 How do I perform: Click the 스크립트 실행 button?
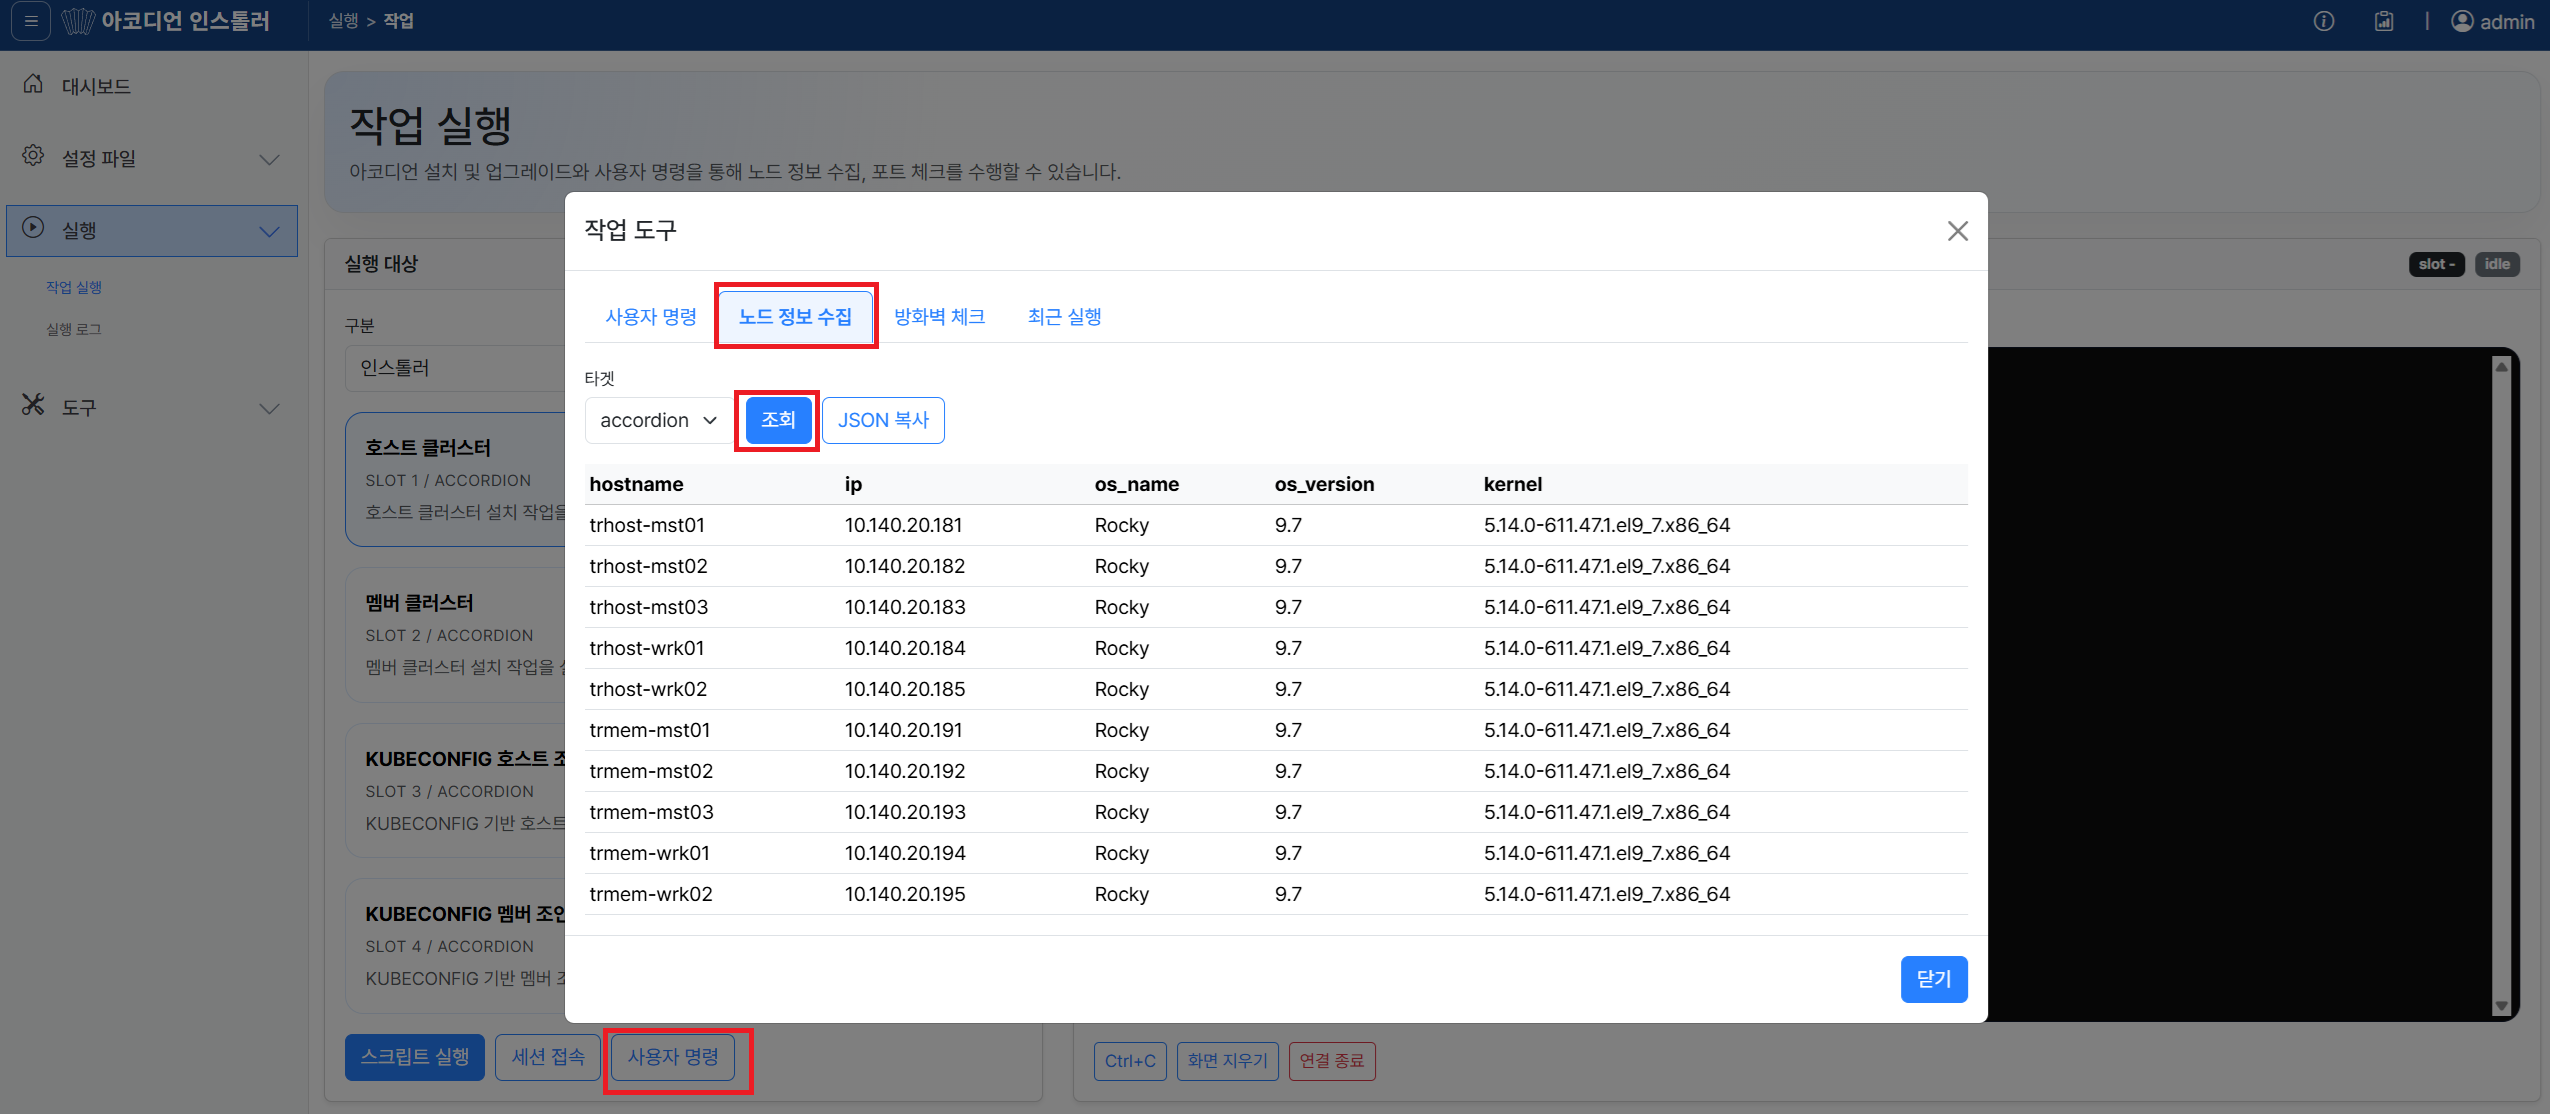pyautogui.click(x=415, y=1057)
